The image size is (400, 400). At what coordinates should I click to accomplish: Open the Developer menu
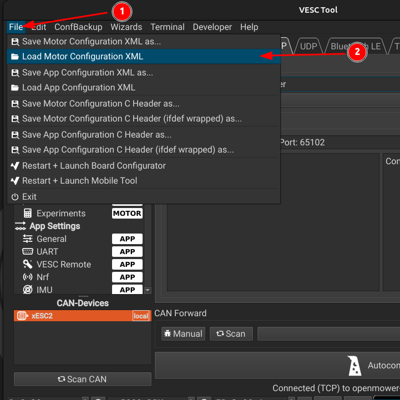click(212, 27)
